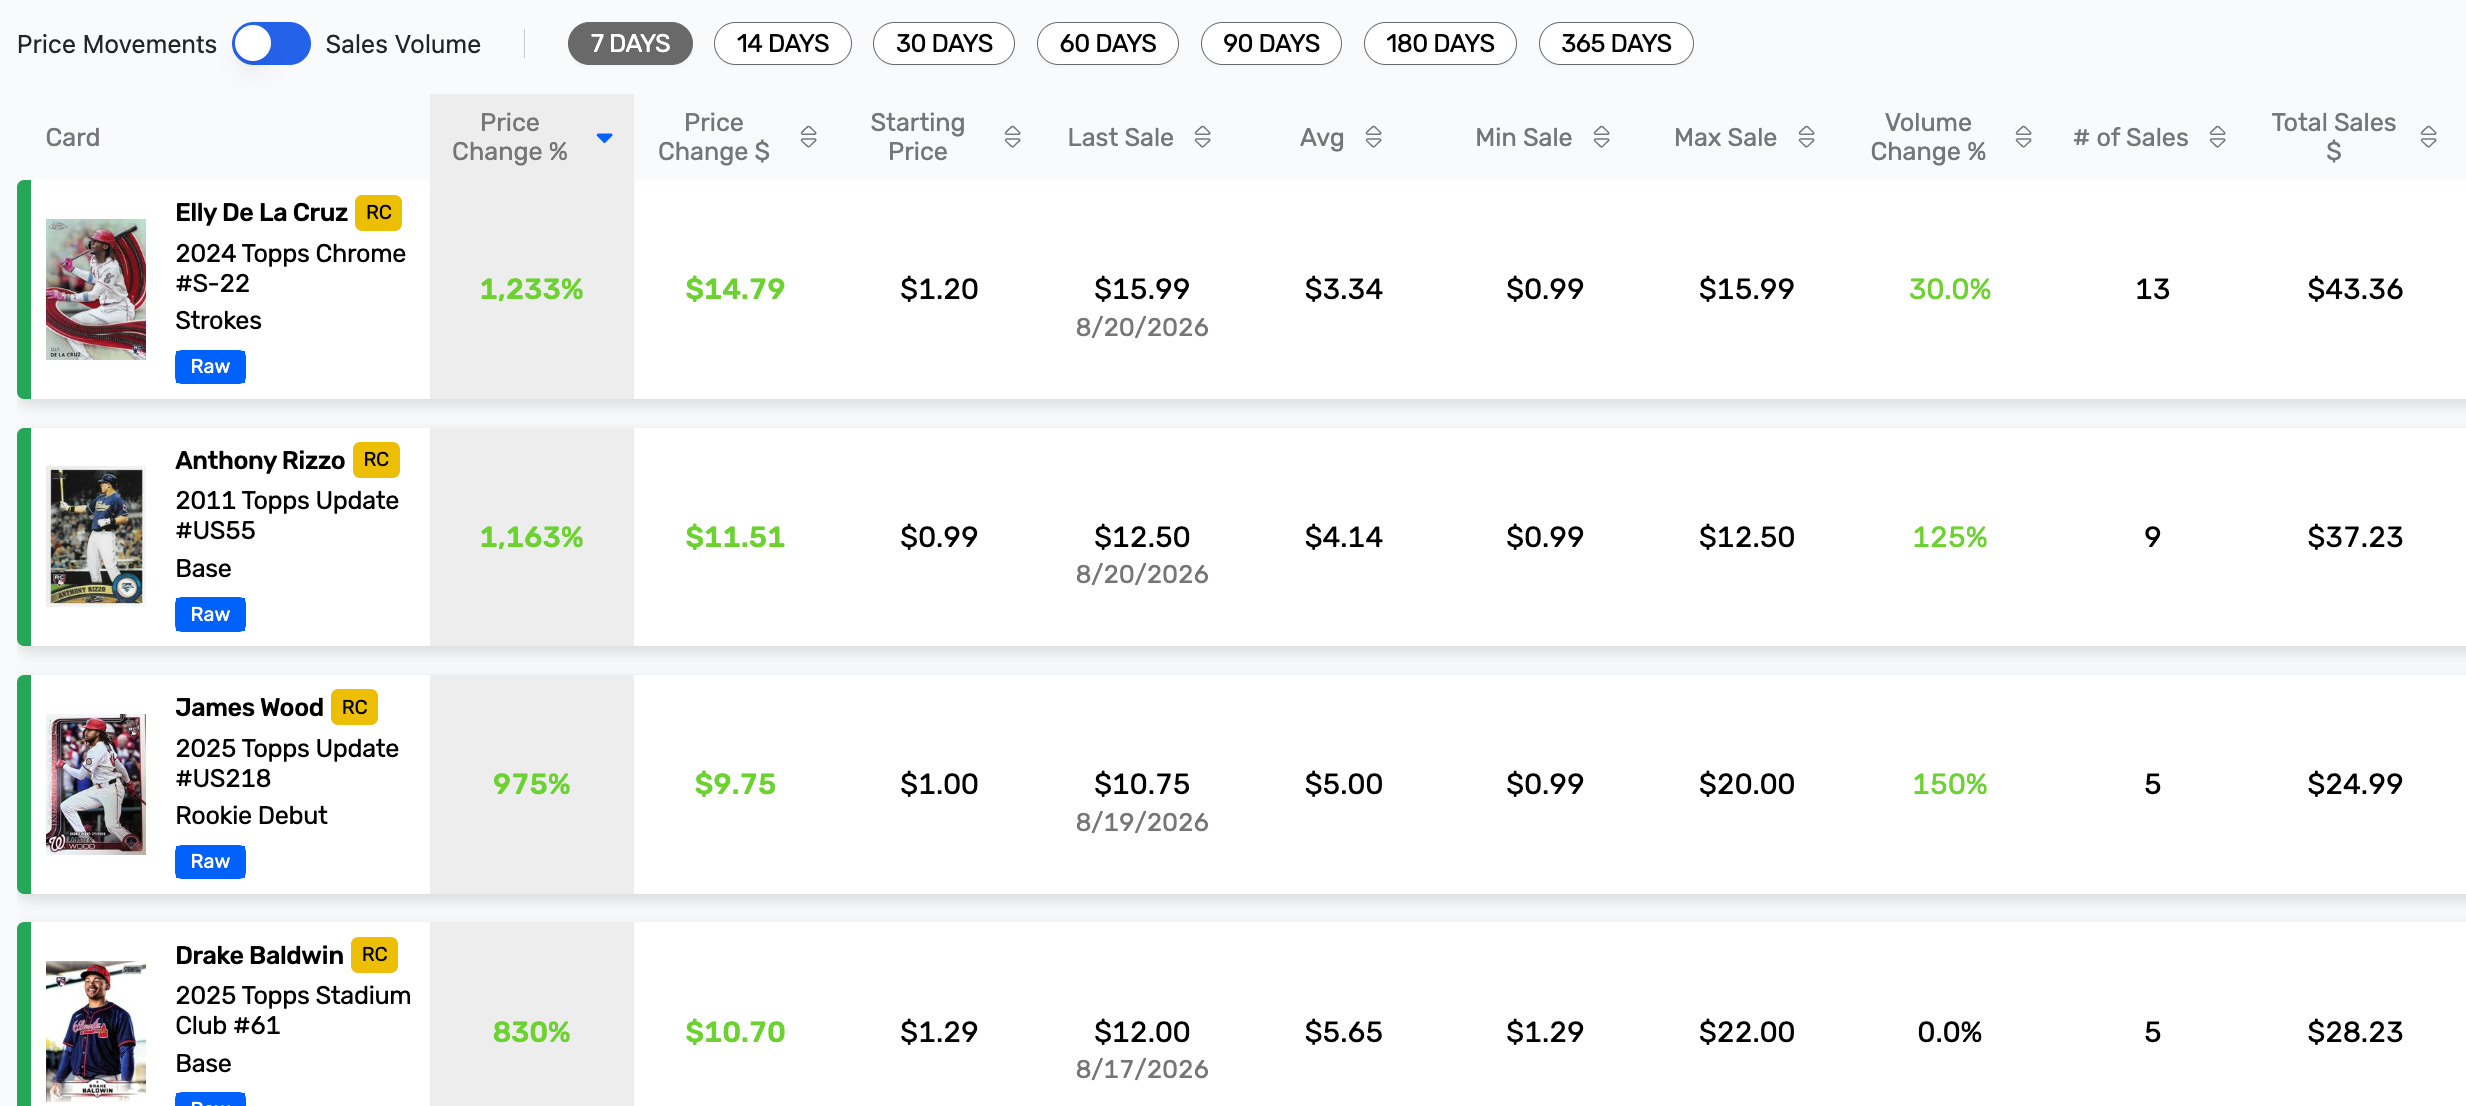Open Drake Baldwin card image
The height and width of the screenshot is (1106, 2466).
[96, 1031]
